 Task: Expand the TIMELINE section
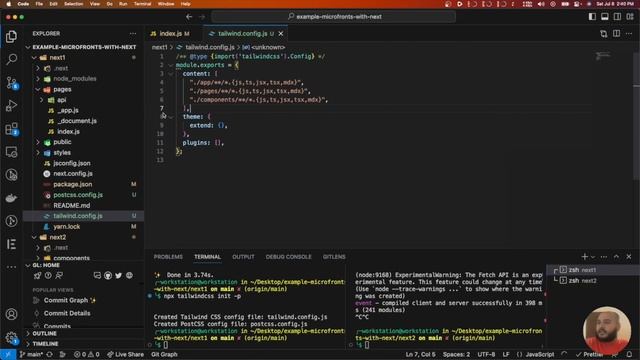[x=45, y=344]
